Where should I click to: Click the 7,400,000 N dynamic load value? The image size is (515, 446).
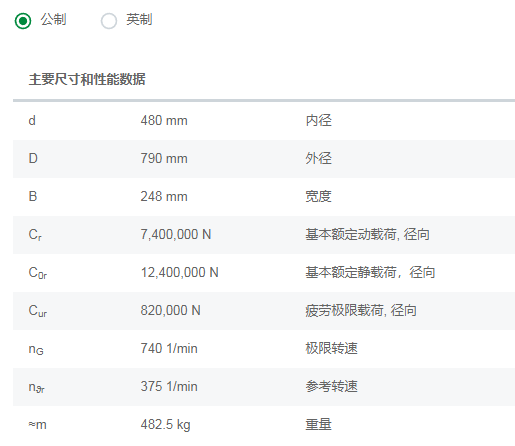click(176, 234)
